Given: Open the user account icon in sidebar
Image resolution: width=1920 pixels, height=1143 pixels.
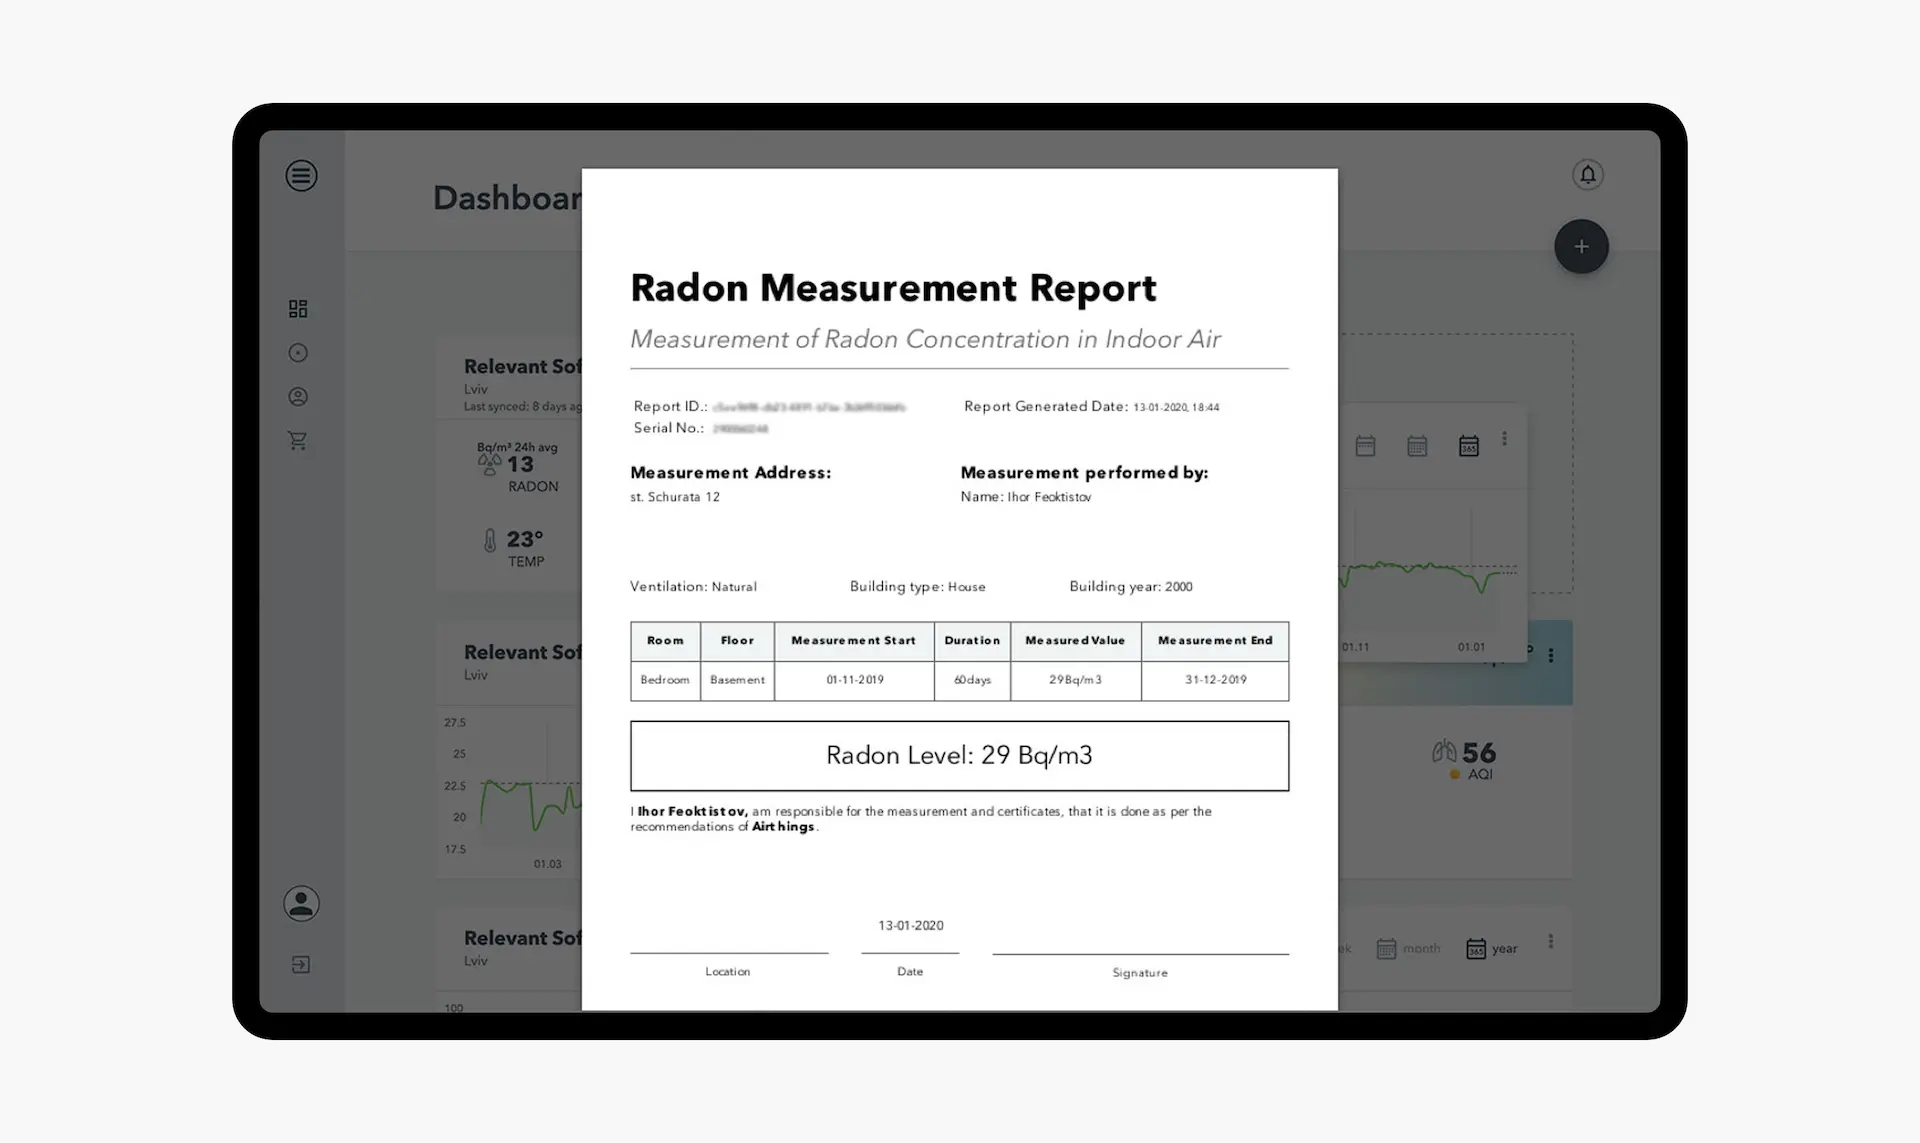Looking at the screenshot, I should tap(297, 396).
